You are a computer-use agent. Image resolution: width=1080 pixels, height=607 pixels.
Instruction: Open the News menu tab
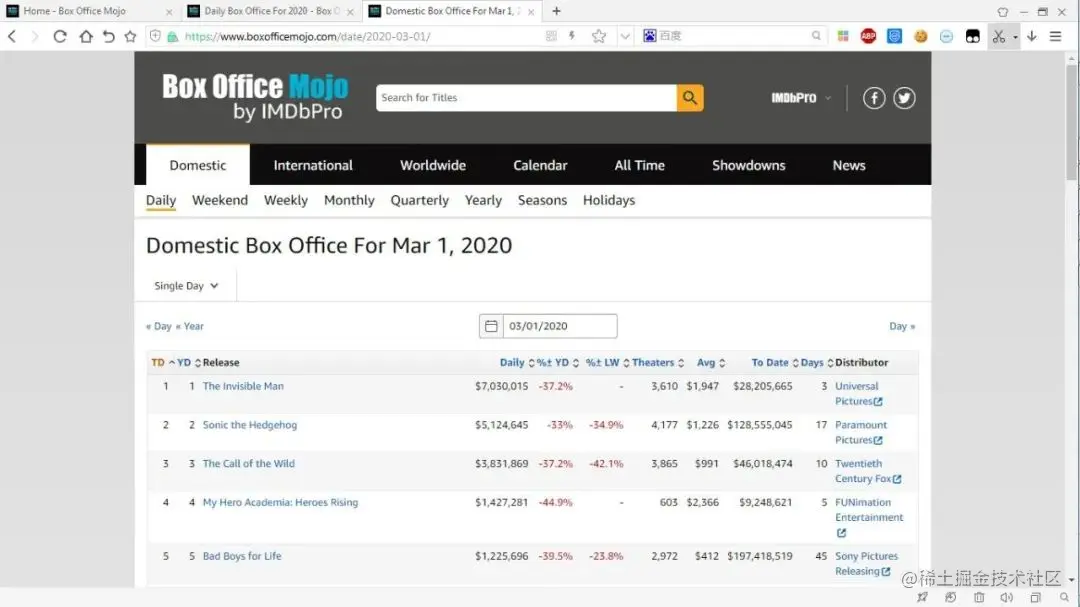point(849,165)
